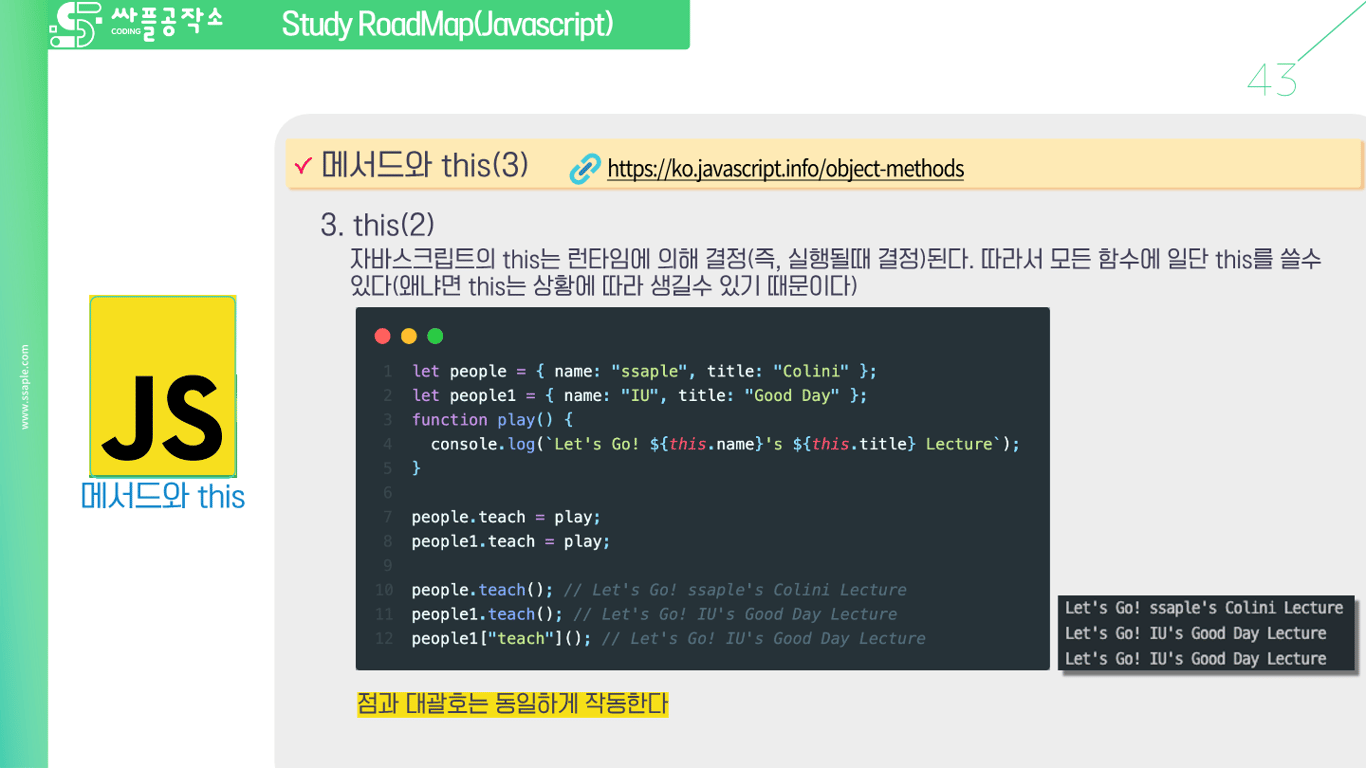Expand the code editor window

pos(702,488)
